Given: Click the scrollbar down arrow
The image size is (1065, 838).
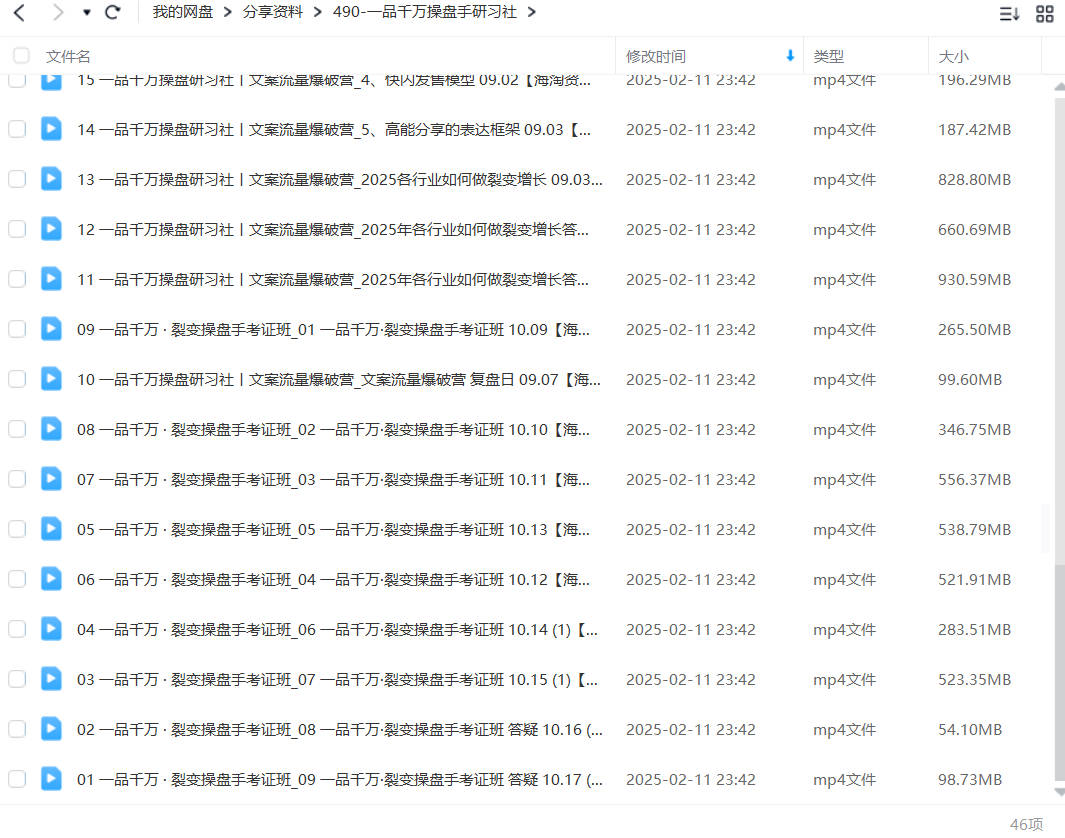Looking at the screenshot, I should pyautogui.click(x=1060, y=792).
